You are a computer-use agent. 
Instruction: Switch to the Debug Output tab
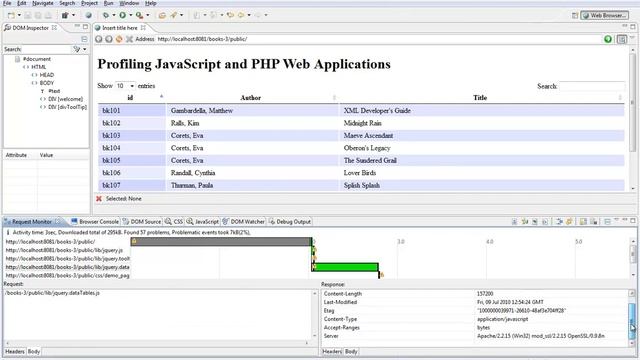[290, 222]
